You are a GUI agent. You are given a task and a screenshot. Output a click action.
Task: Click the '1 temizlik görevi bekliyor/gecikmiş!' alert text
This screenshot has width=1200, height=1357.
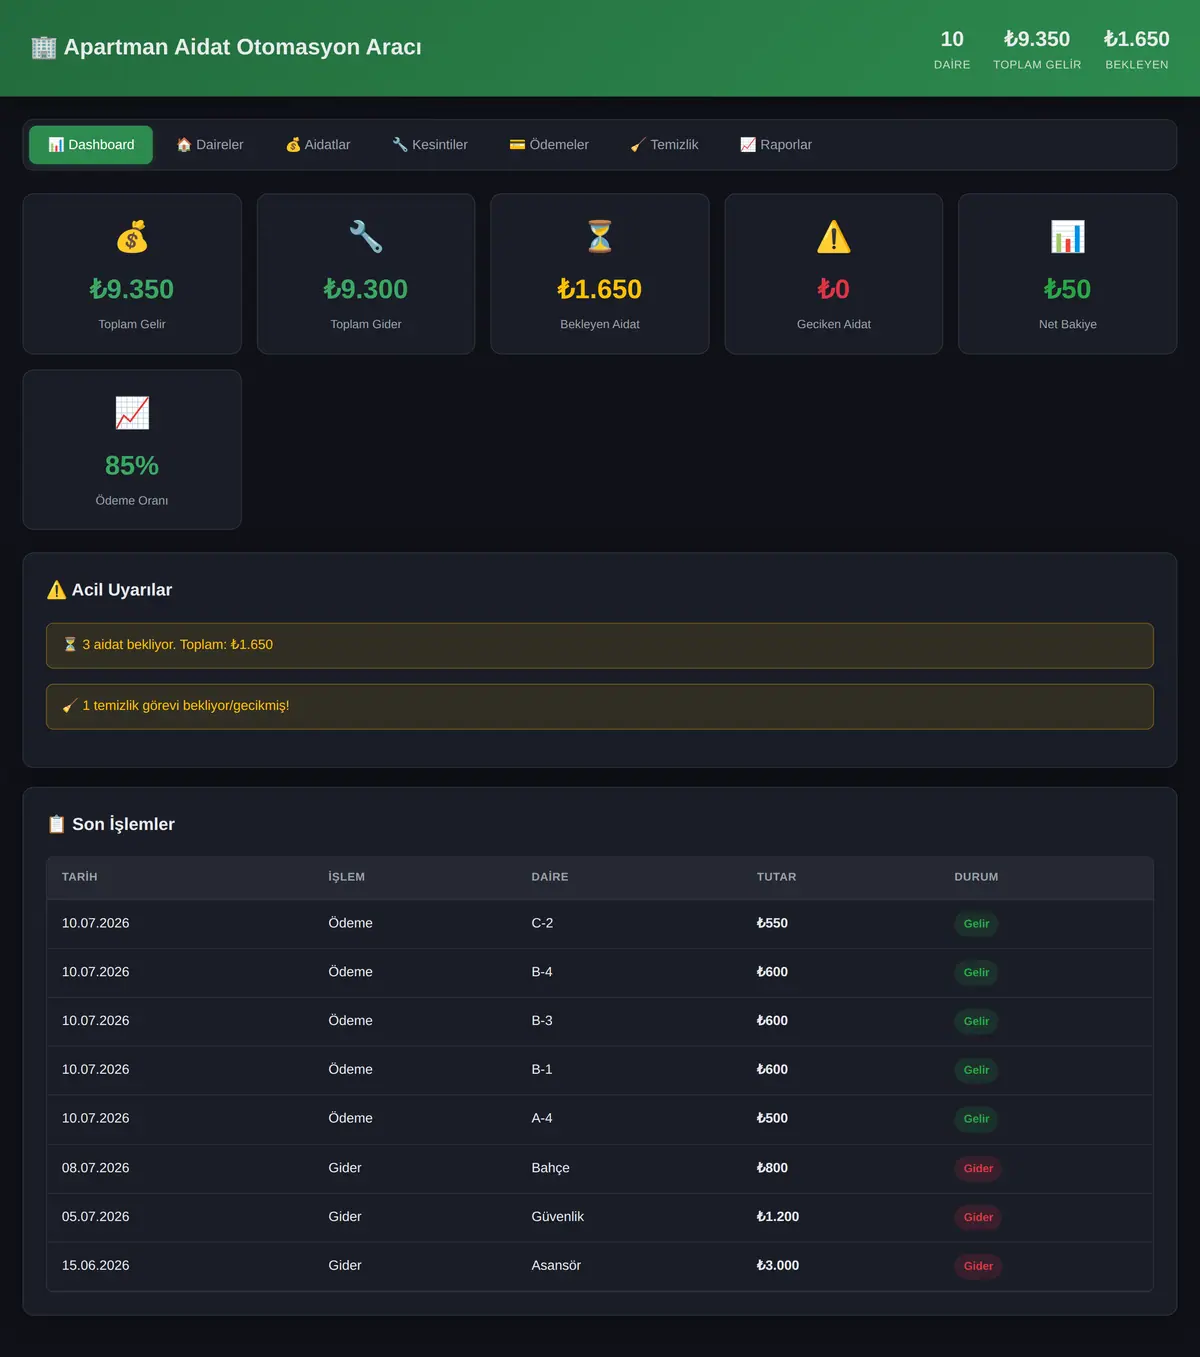tap(186, 706)
